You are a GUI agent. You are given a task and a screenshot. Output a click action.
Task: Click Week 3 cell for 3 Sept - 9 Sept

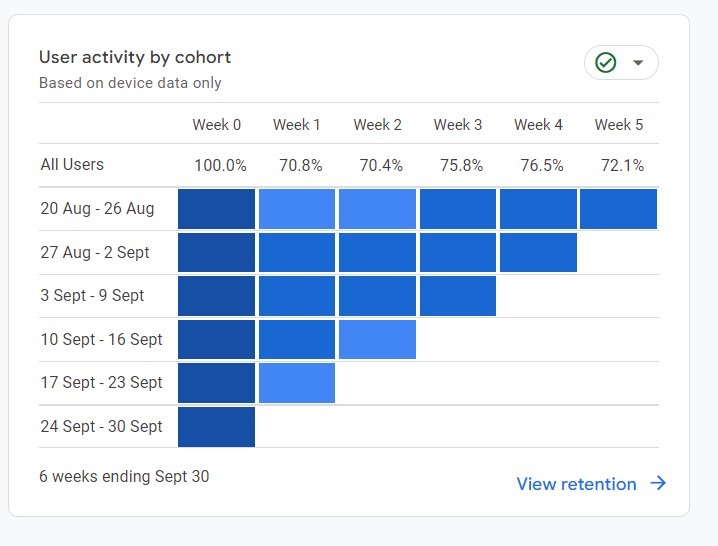[458, 296]
